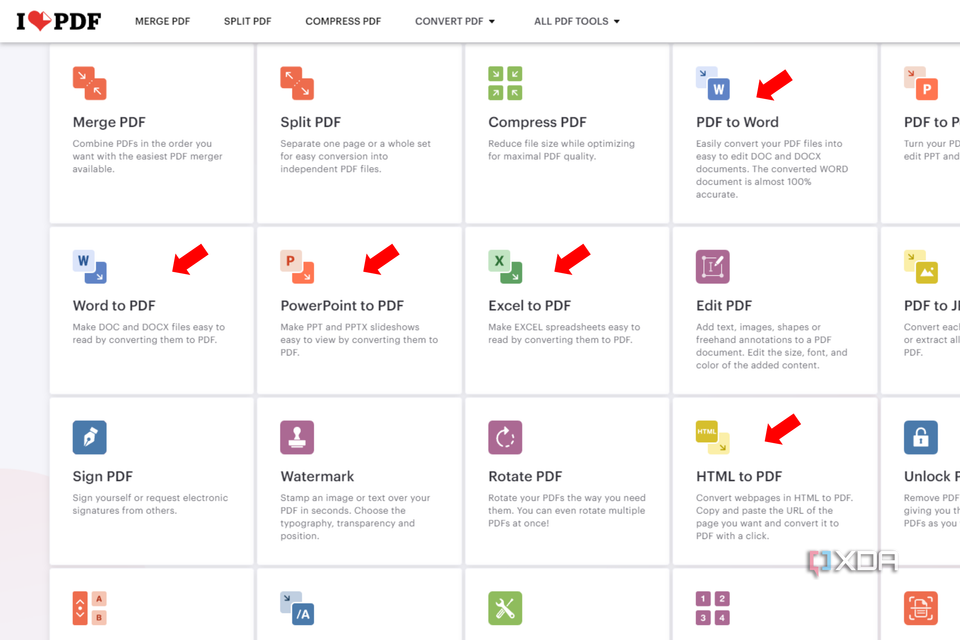This screenshot has height=640, width=960.
Task: Click the Watermark card title
Action: (317, 477)
